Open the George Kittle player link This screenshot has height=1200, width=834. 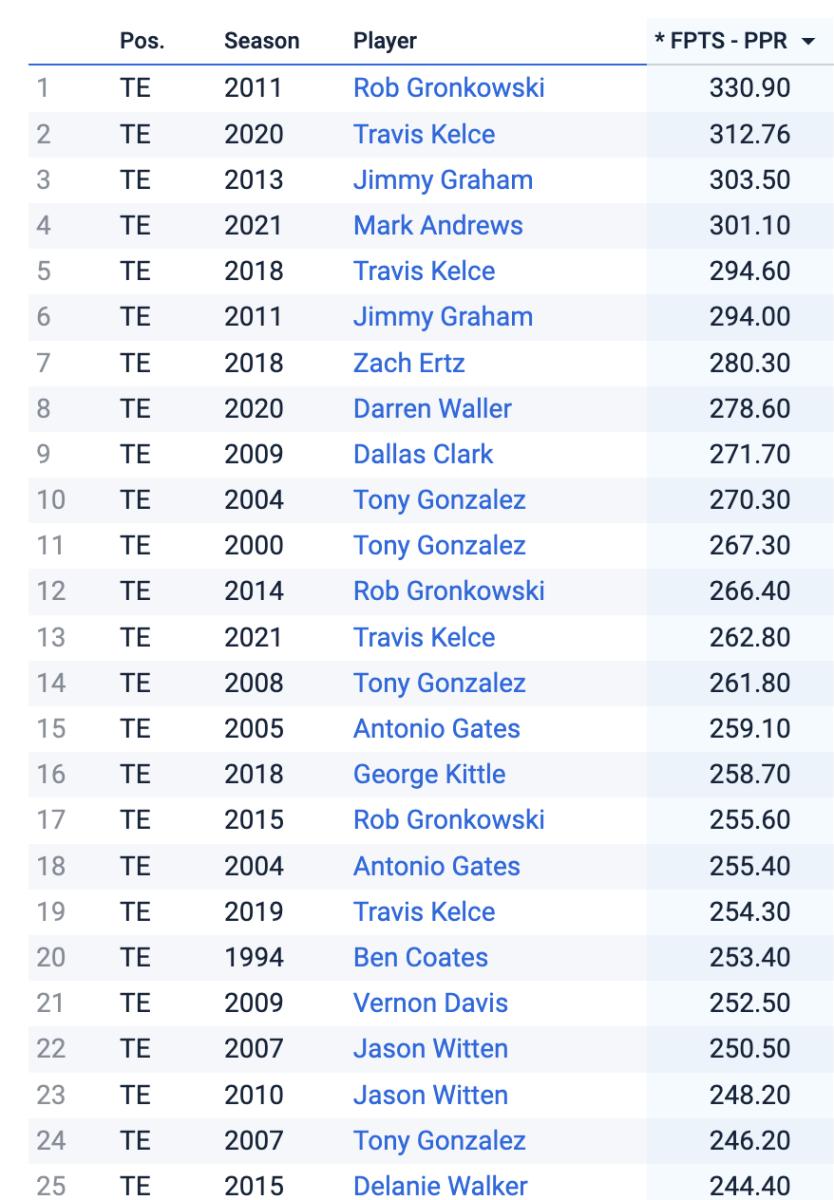pos(429,774)
